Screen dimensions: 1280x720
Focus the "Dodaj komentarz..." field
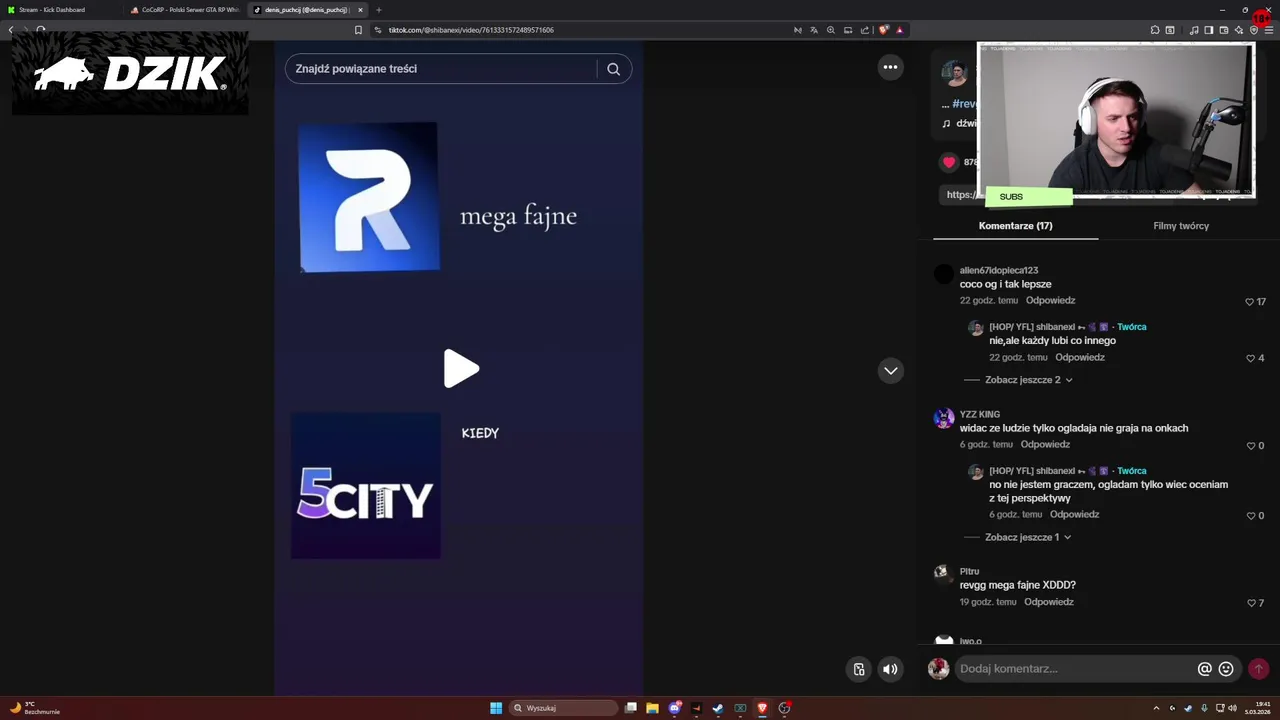click(1075, 669)
